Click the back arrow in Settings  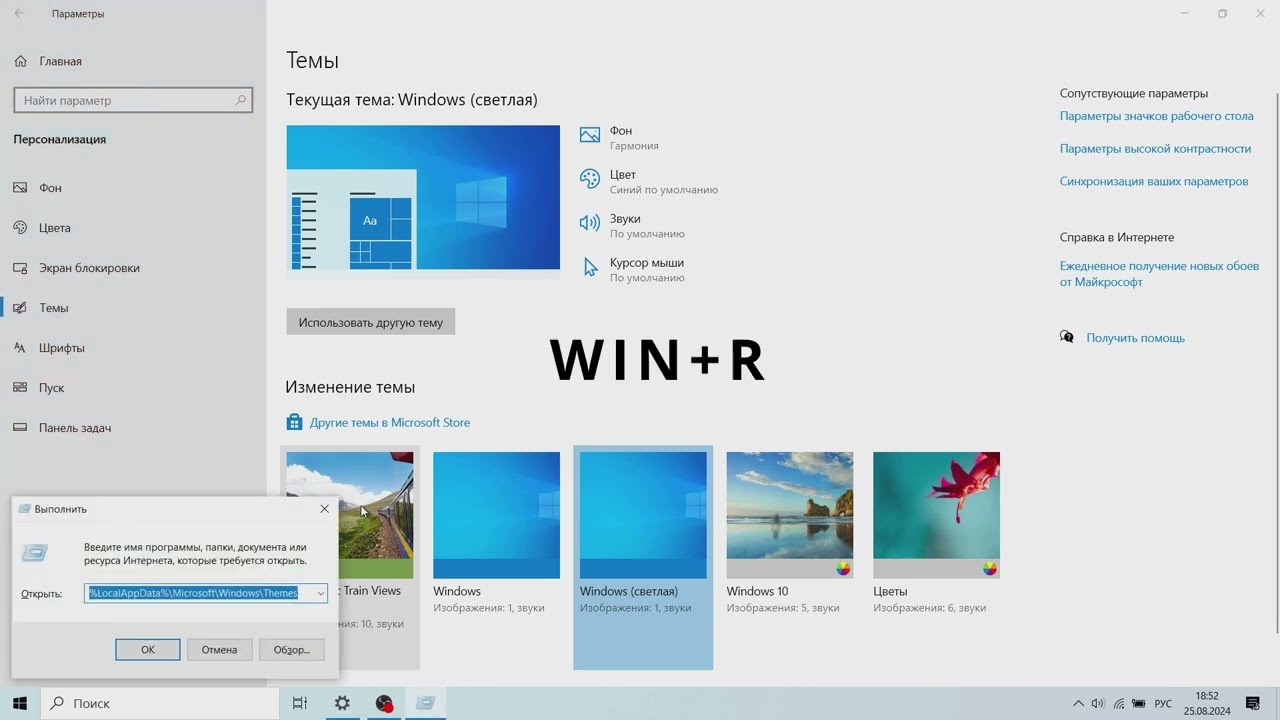tap(20, 14)
